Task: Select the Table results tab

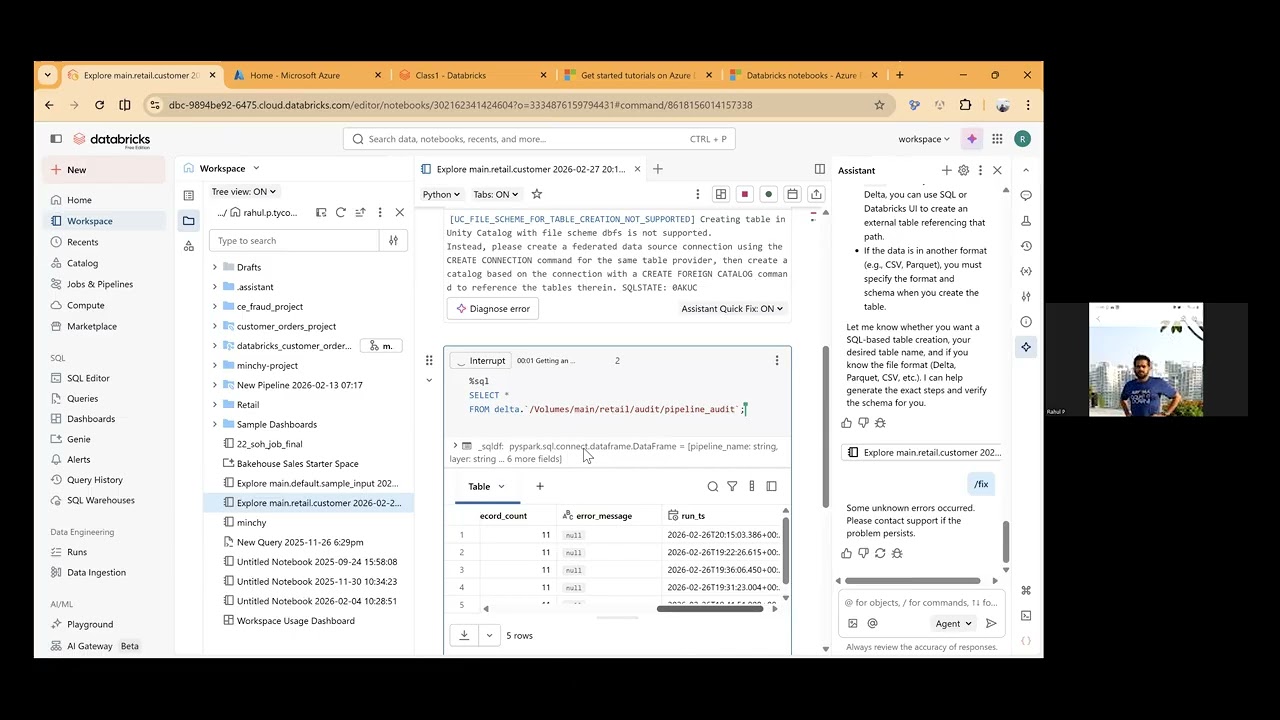Action: pos(486,487)
